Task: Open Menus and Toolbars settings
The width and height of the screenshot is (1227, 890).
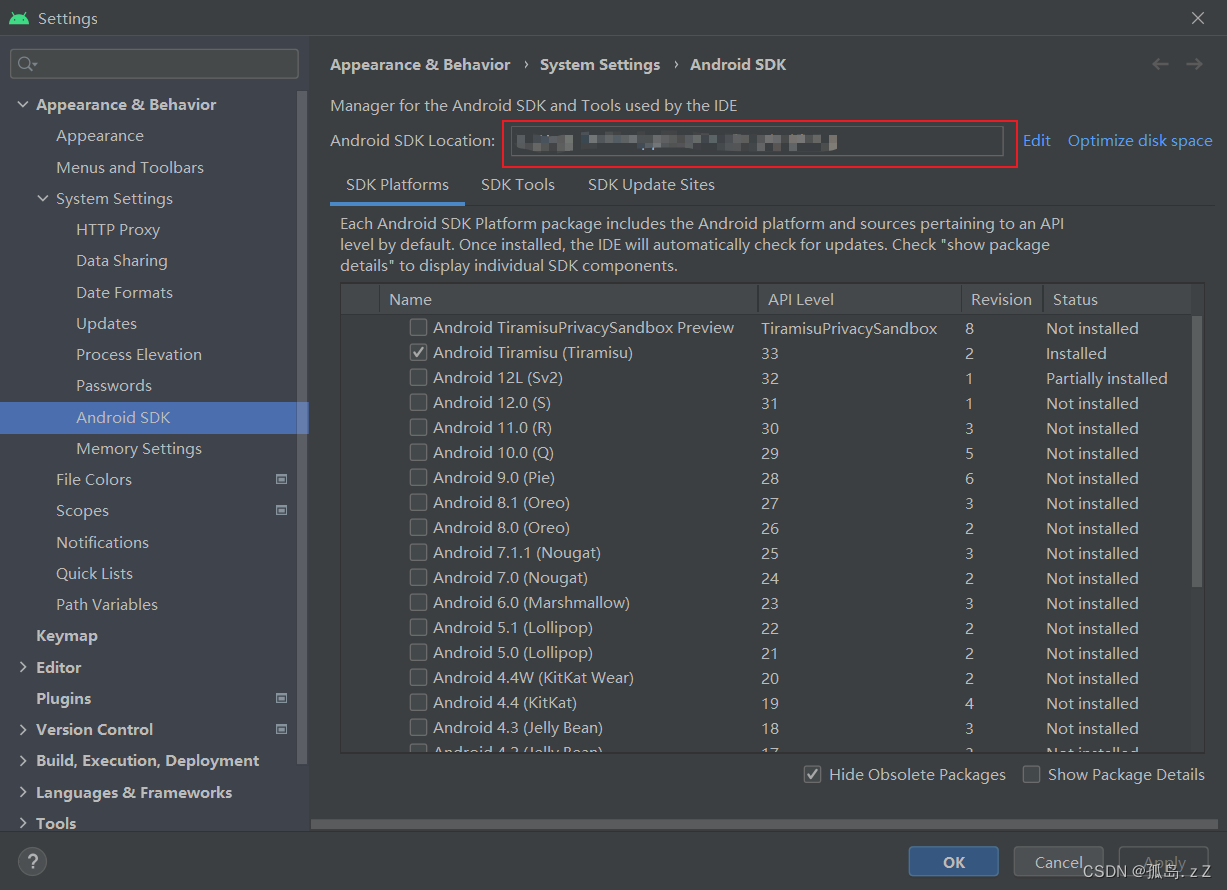Action: [x=130, y=168]
